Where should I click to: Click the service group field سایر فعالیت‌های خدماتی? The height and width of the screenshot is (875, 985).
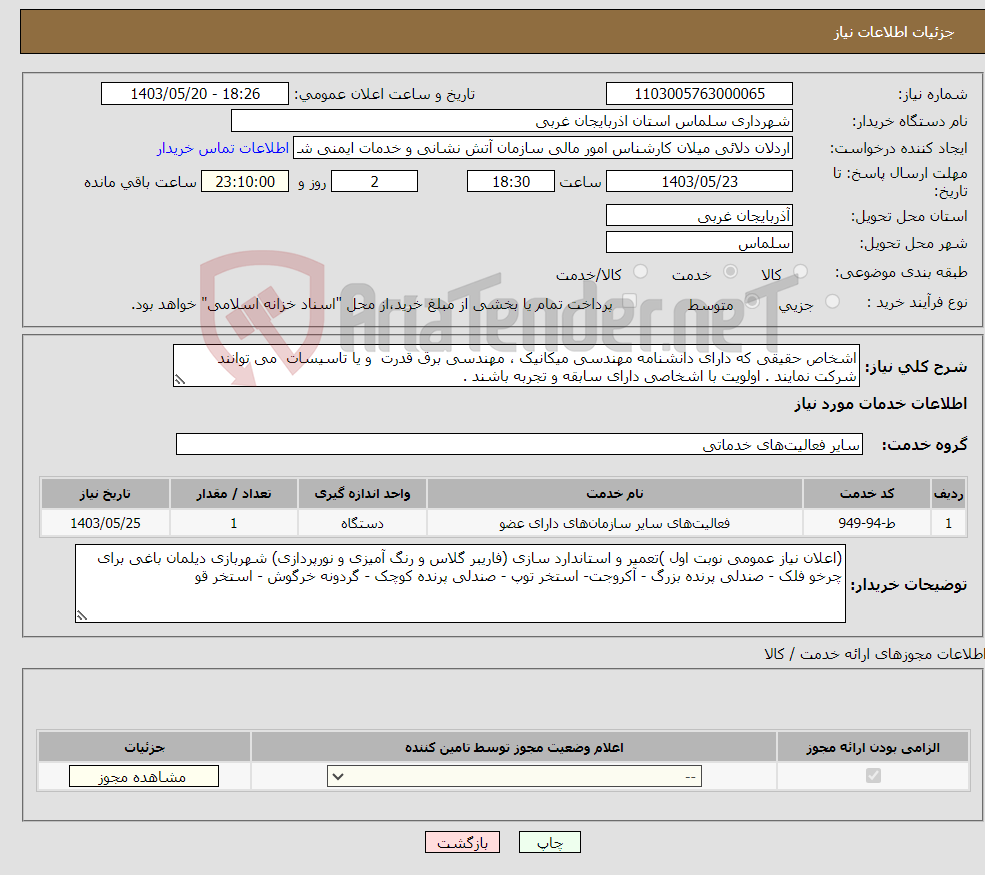point(519,444)
